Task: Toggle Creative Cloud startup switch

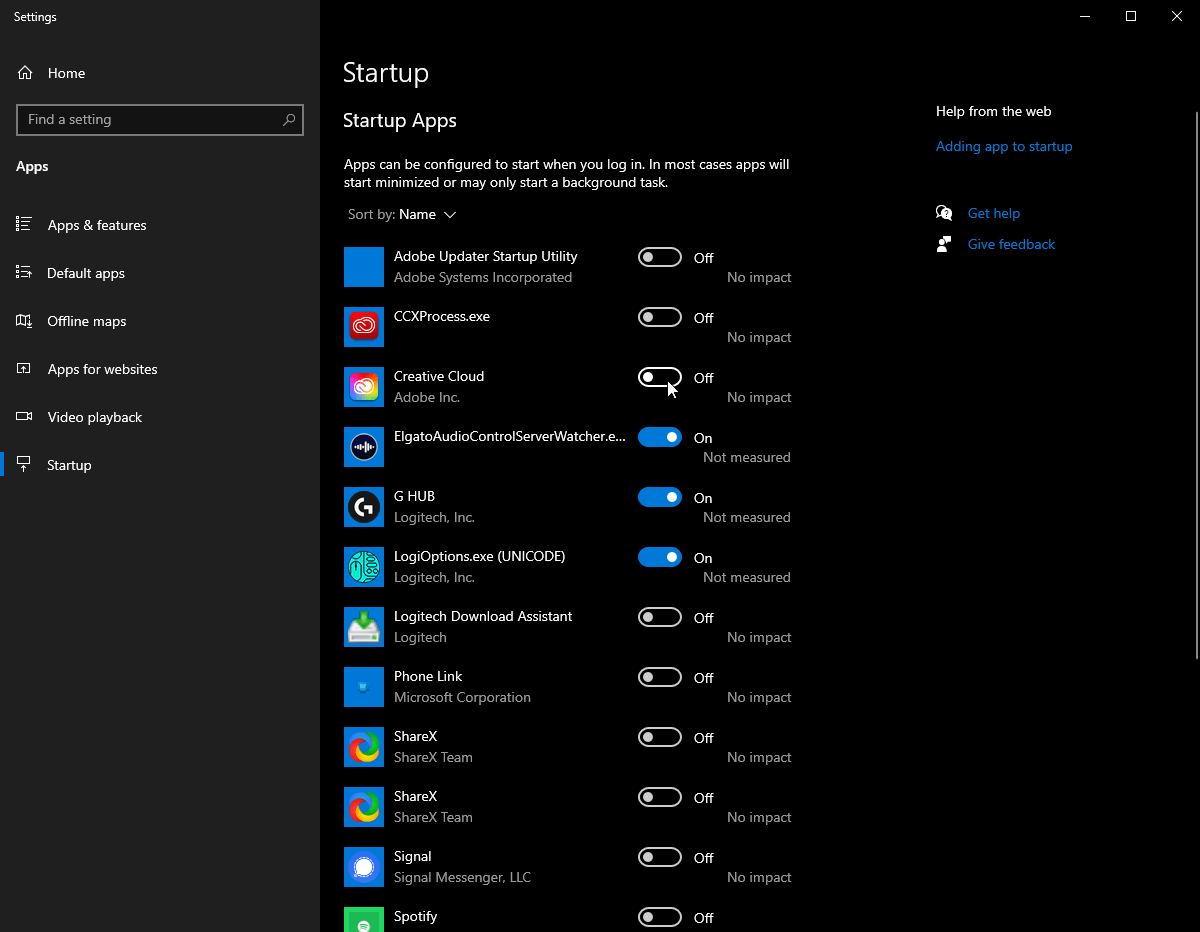Action: coord(660,377)
